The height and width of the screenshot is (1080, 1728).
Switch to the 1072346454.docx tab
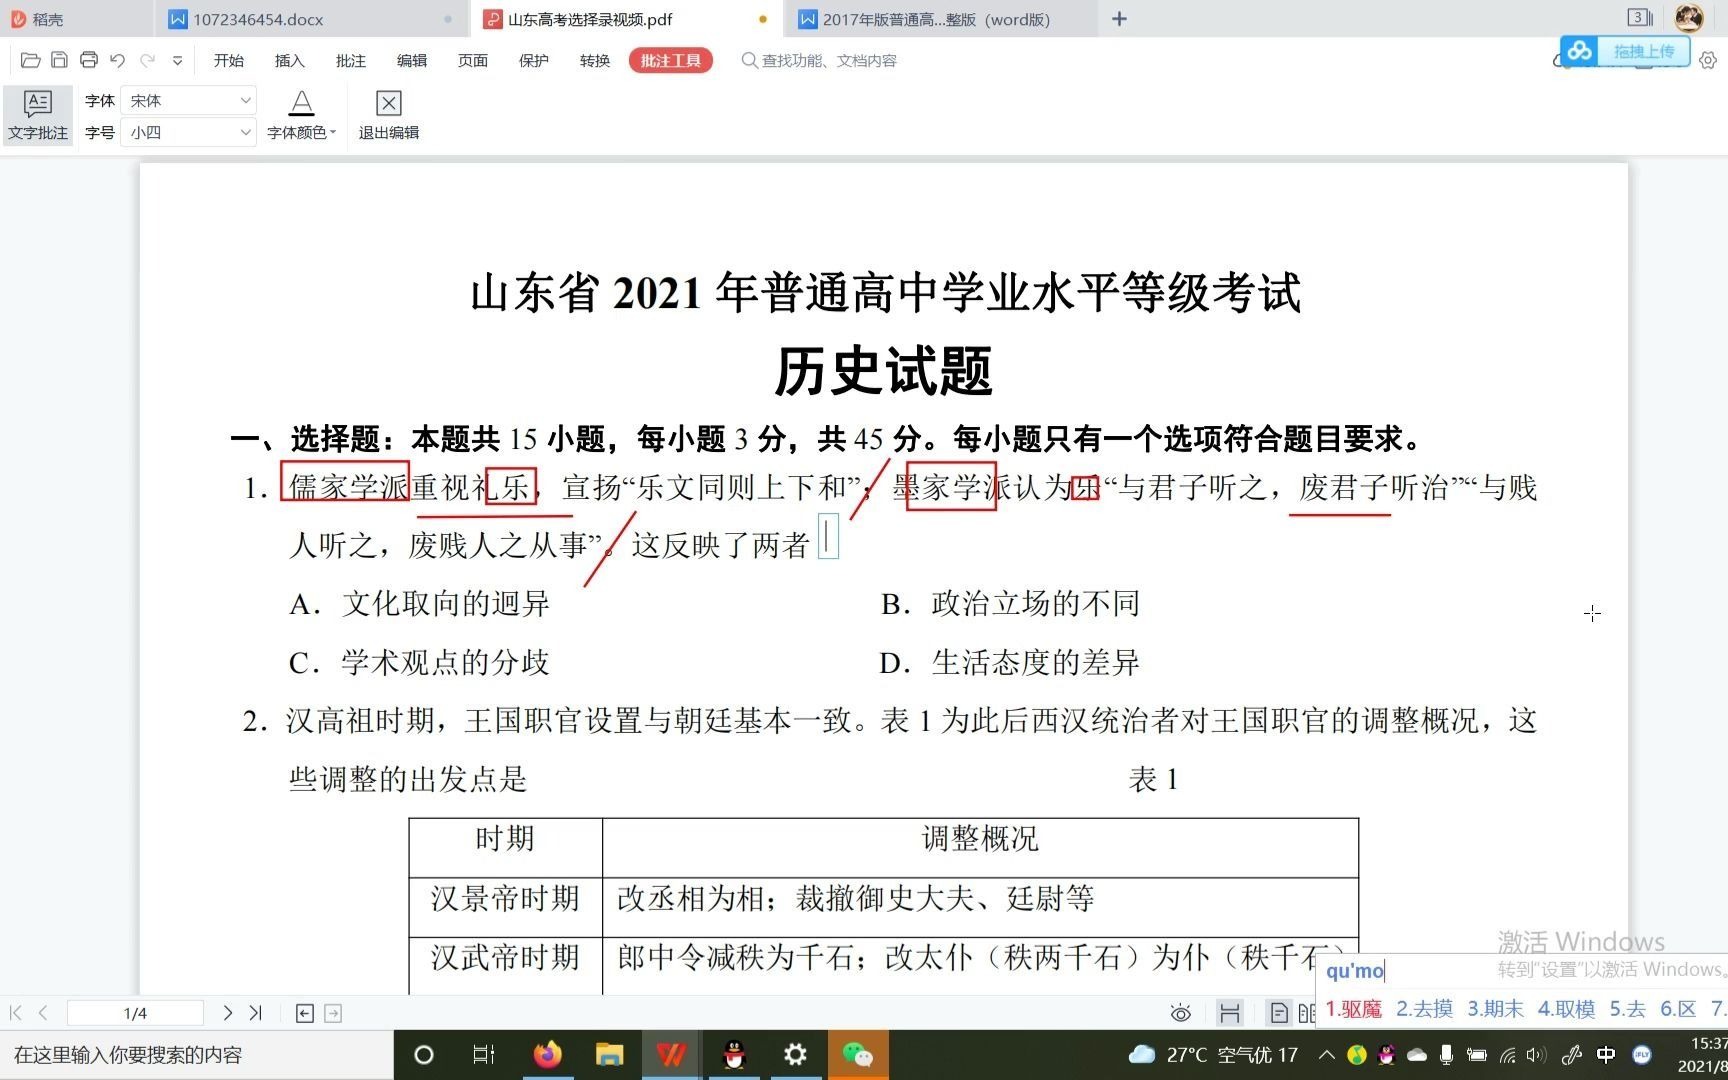310,19
